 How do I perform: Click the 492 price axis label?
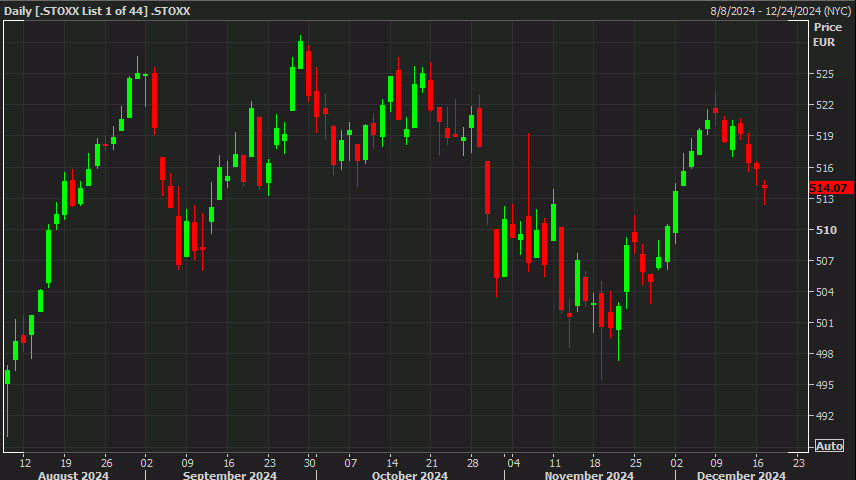pos(824,416)
